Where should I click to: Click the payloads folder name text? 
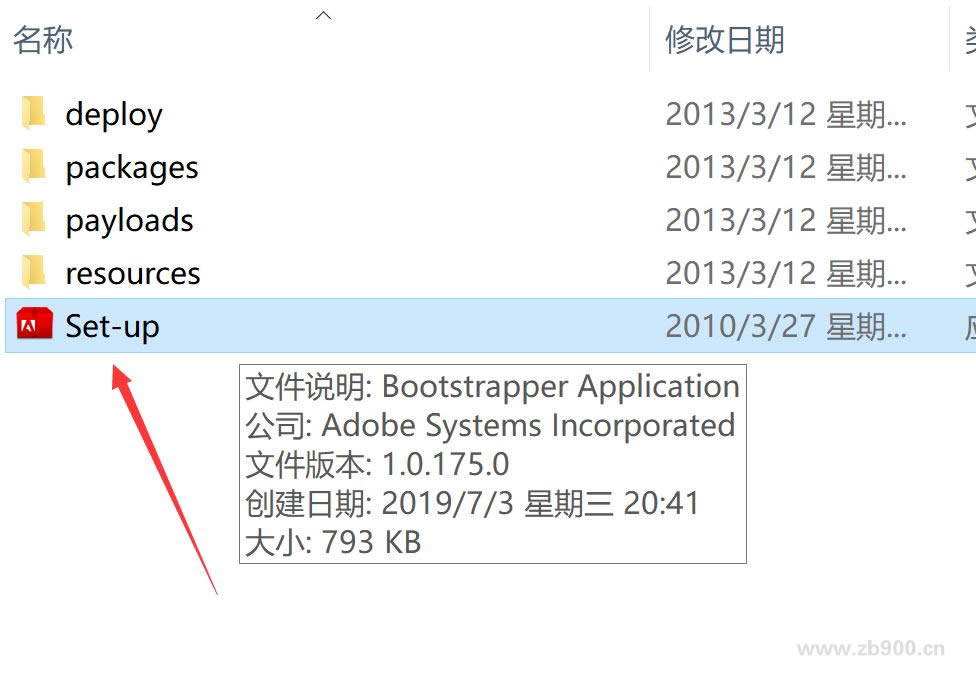click(x=130, y=221)
